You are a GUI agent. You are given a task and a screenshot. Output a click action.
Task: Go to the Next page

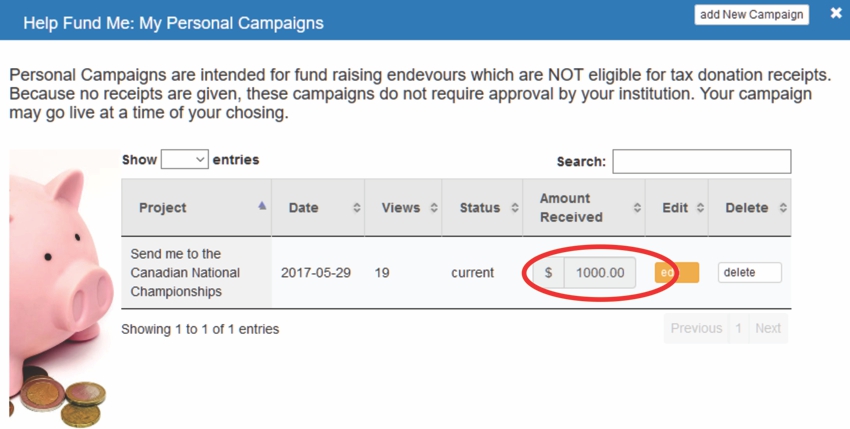pyautogui.click(x=768, y=328)
